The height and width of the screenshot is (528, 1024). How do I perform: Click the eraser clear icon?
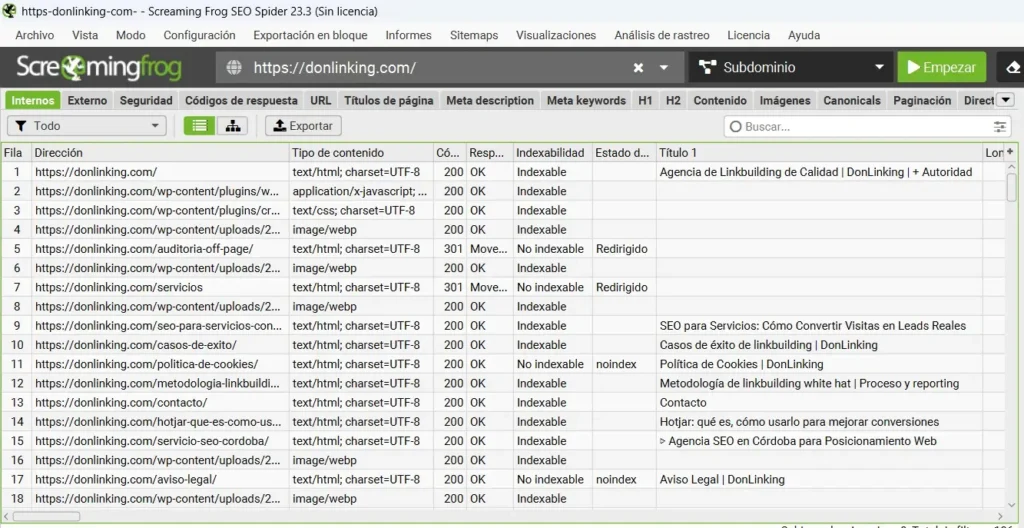tap(1012, 67)
